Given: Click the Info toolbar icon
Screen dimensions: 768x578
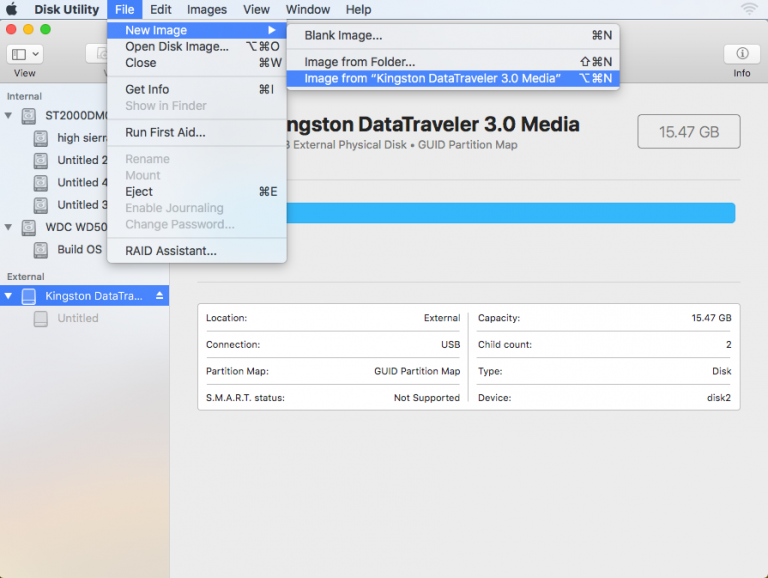Looking at the screenshot, I should point(742,53).
